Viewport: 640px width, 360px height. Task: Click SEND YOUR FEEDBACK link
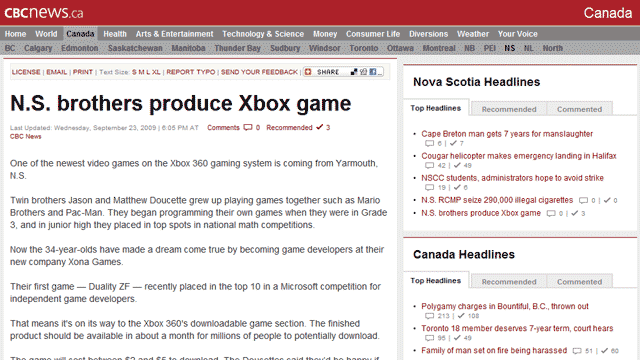260,72
